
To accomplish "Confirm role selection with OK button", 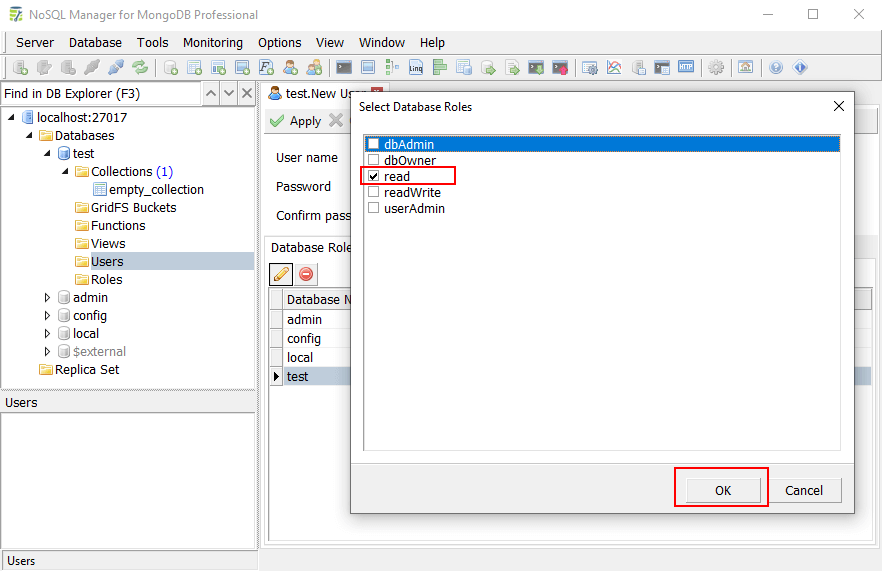I will pyautogui.click(x=722, y=490).
